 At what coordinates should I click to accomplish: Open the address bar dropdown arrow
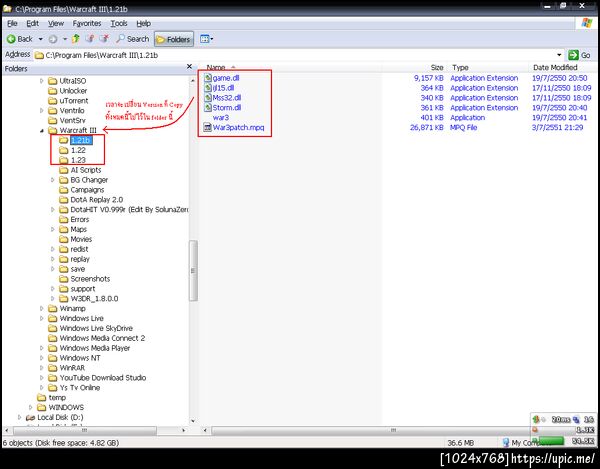pyautogui.click(x=559, y=55)
